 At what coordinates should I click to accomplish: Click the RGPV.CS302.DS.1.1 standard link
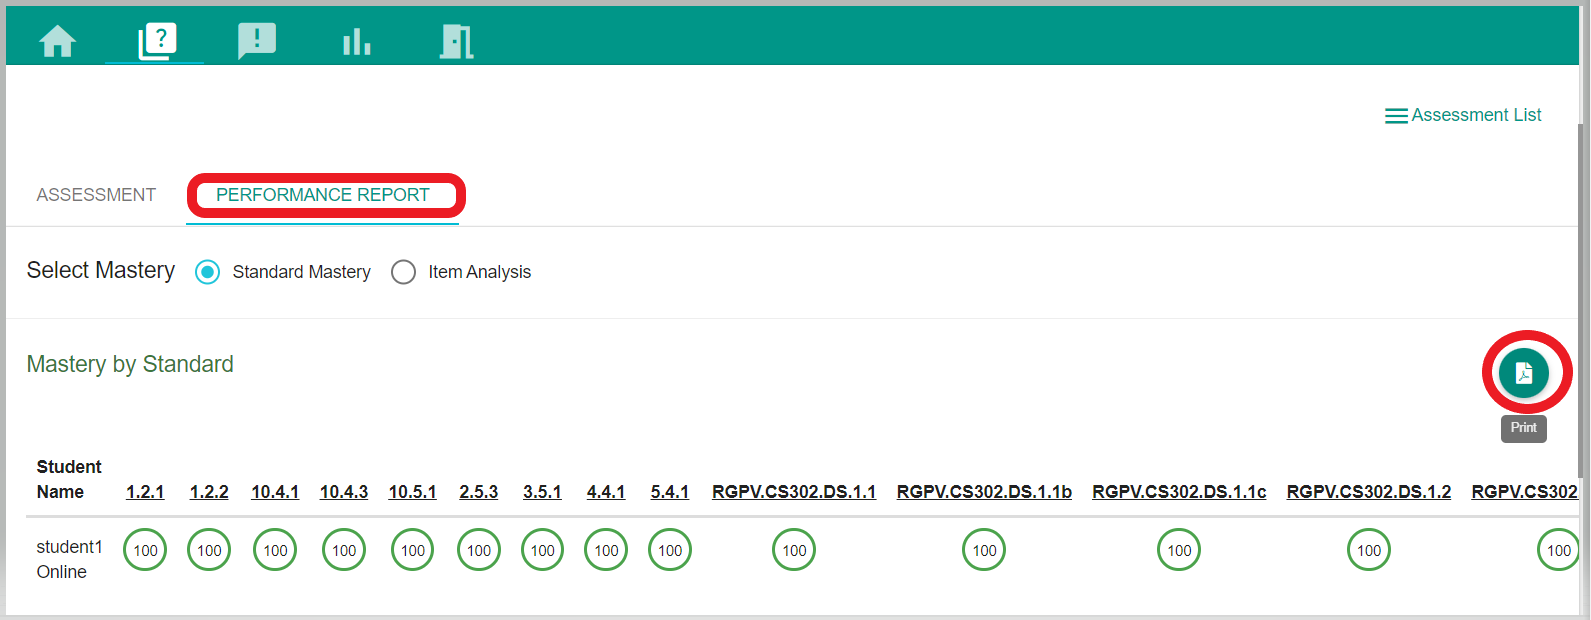point(793,492)
